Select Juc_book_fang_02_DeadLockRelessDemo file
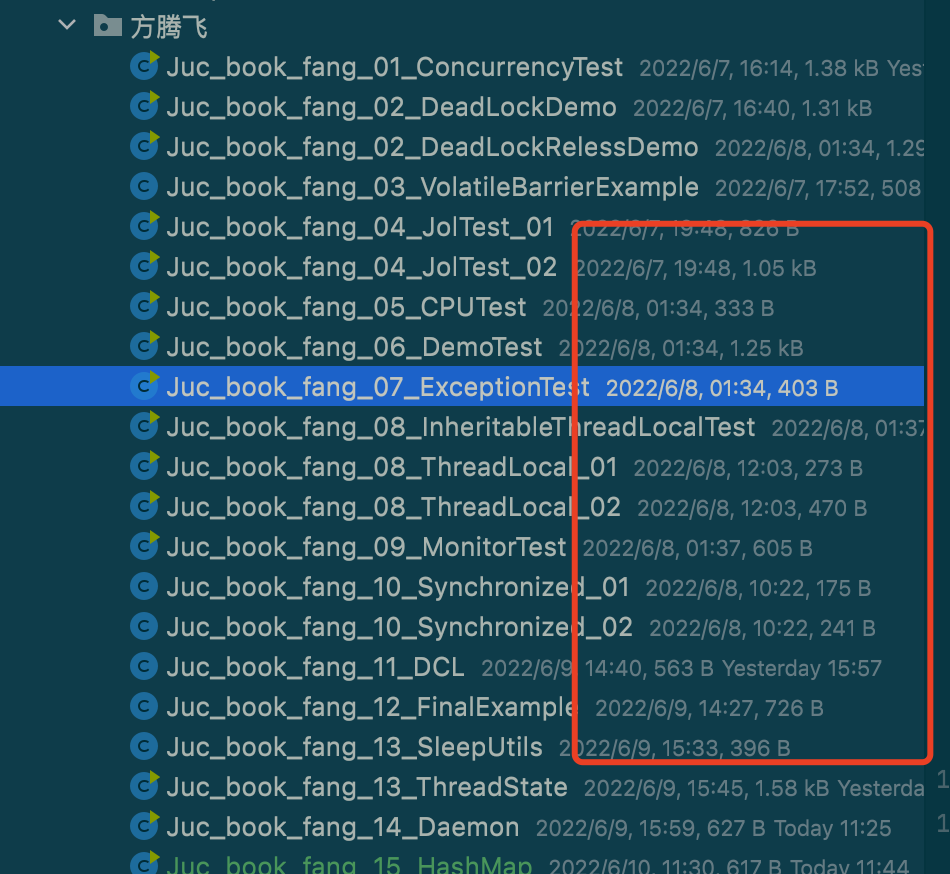This screenshot has width=950, height=874. pos(432,147)
